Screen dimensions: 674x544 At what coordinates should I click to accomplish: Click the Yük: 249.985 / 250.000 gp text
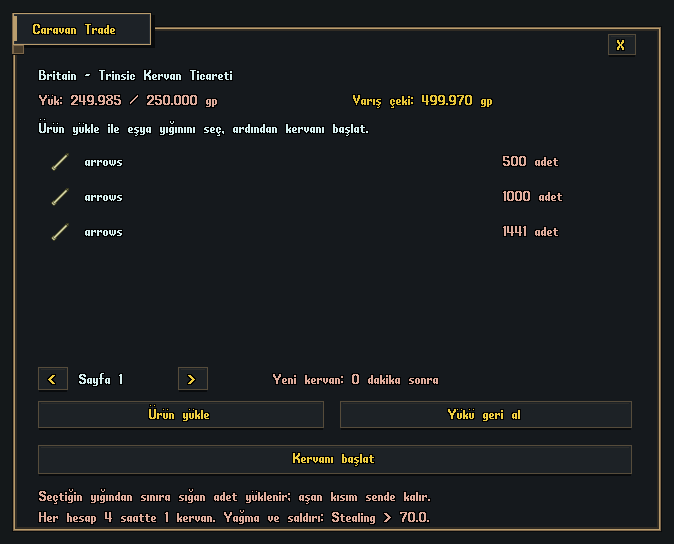[128, 101]
